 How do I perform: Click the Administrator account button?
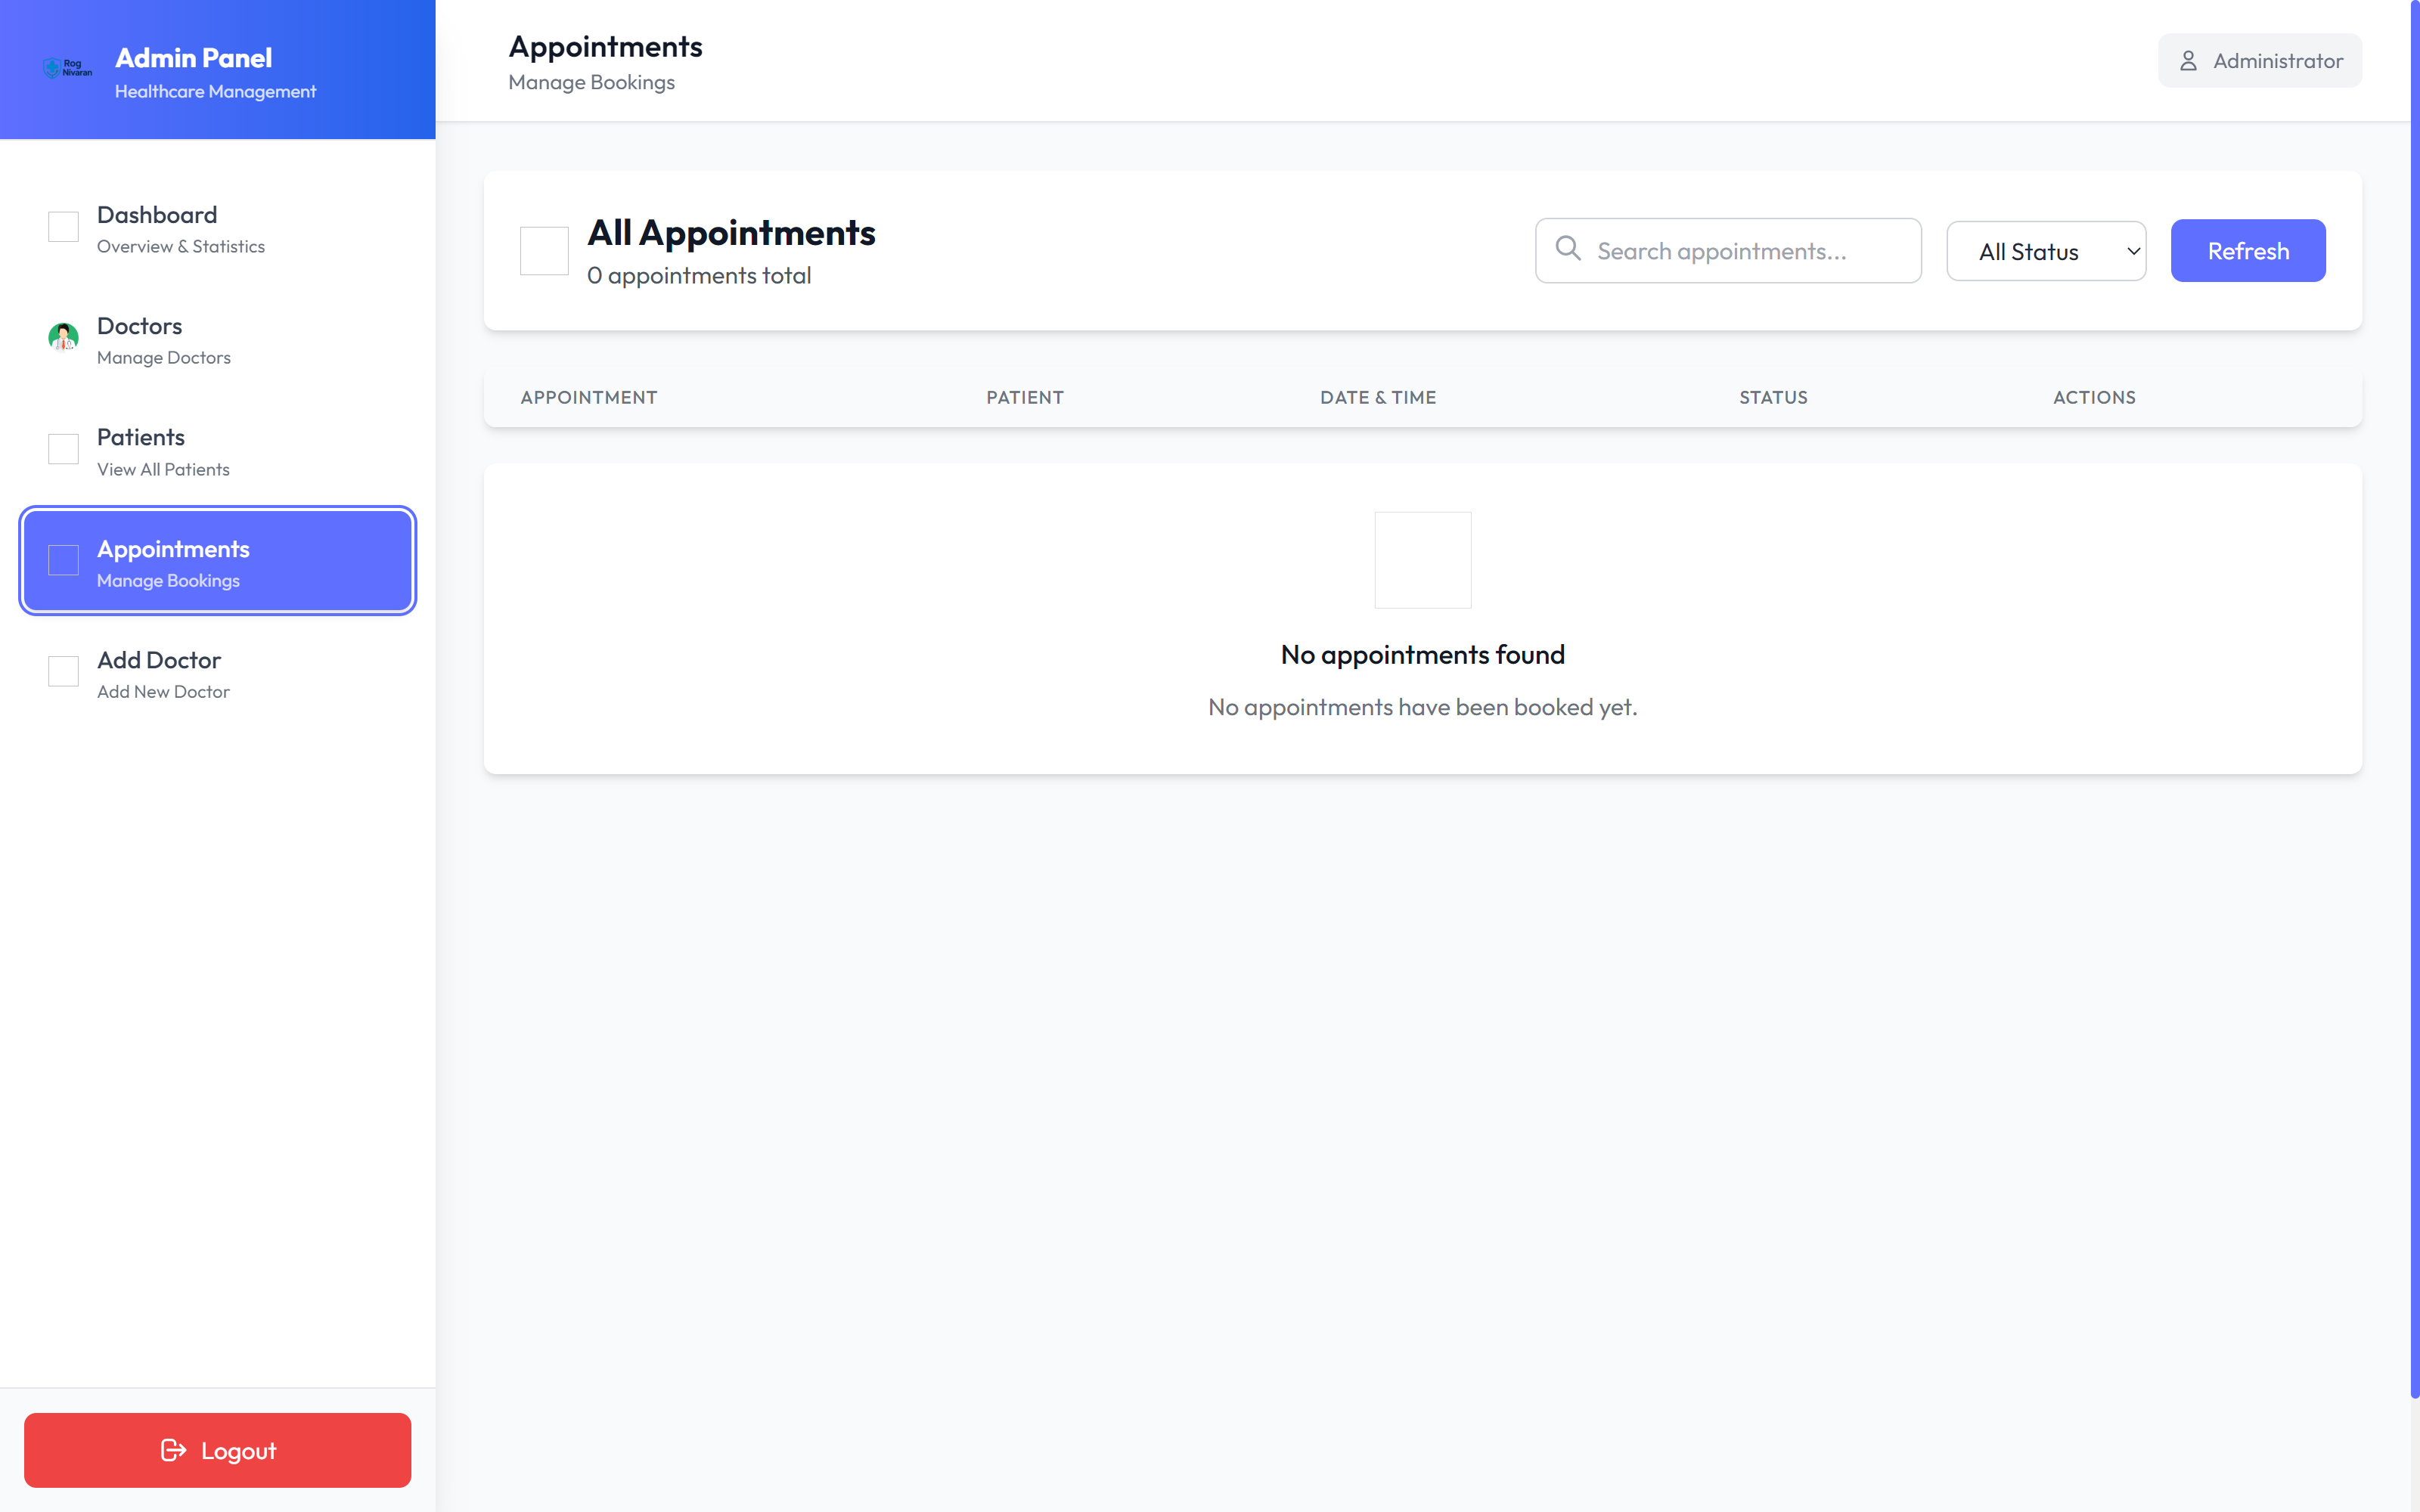[x=2259, y=61]
